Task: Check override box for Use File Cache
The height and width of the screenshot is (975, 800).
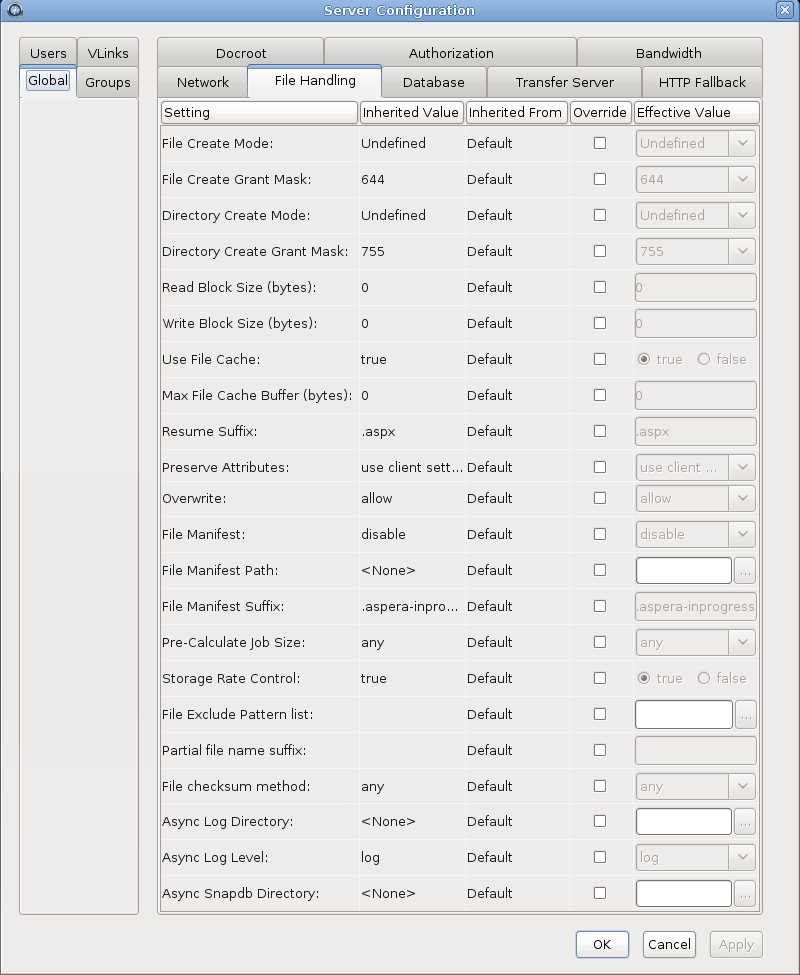Action: pyautogui.click(x=600, y=359)
